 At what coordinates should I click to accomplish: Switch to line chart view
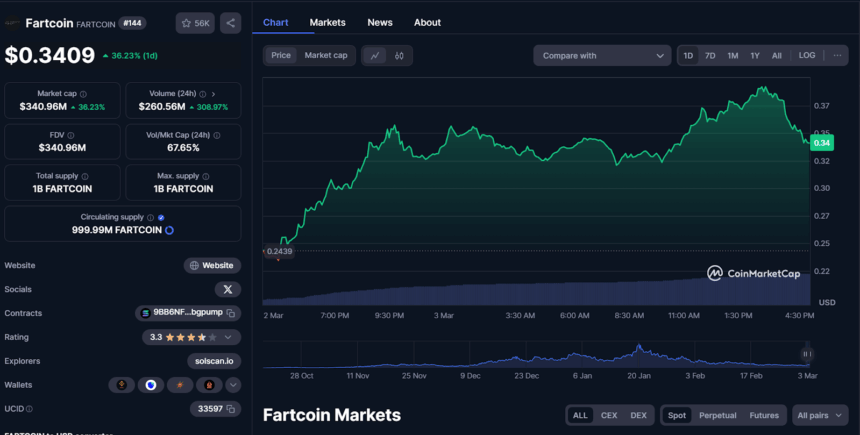[x=375, y=55]
